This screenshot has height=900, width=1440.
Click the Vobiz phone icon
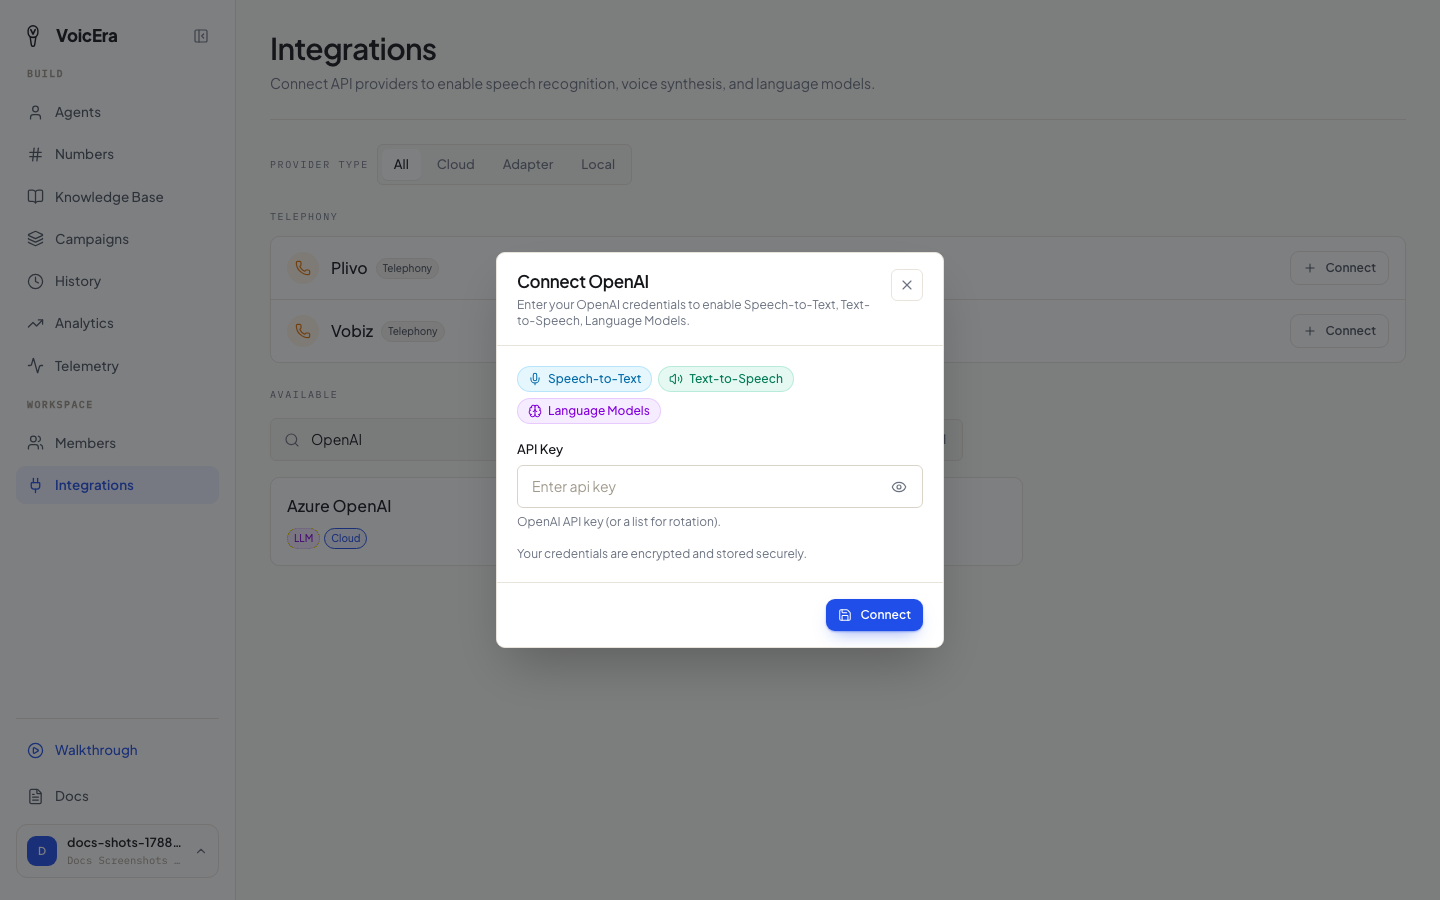click(x=303, y=331)
